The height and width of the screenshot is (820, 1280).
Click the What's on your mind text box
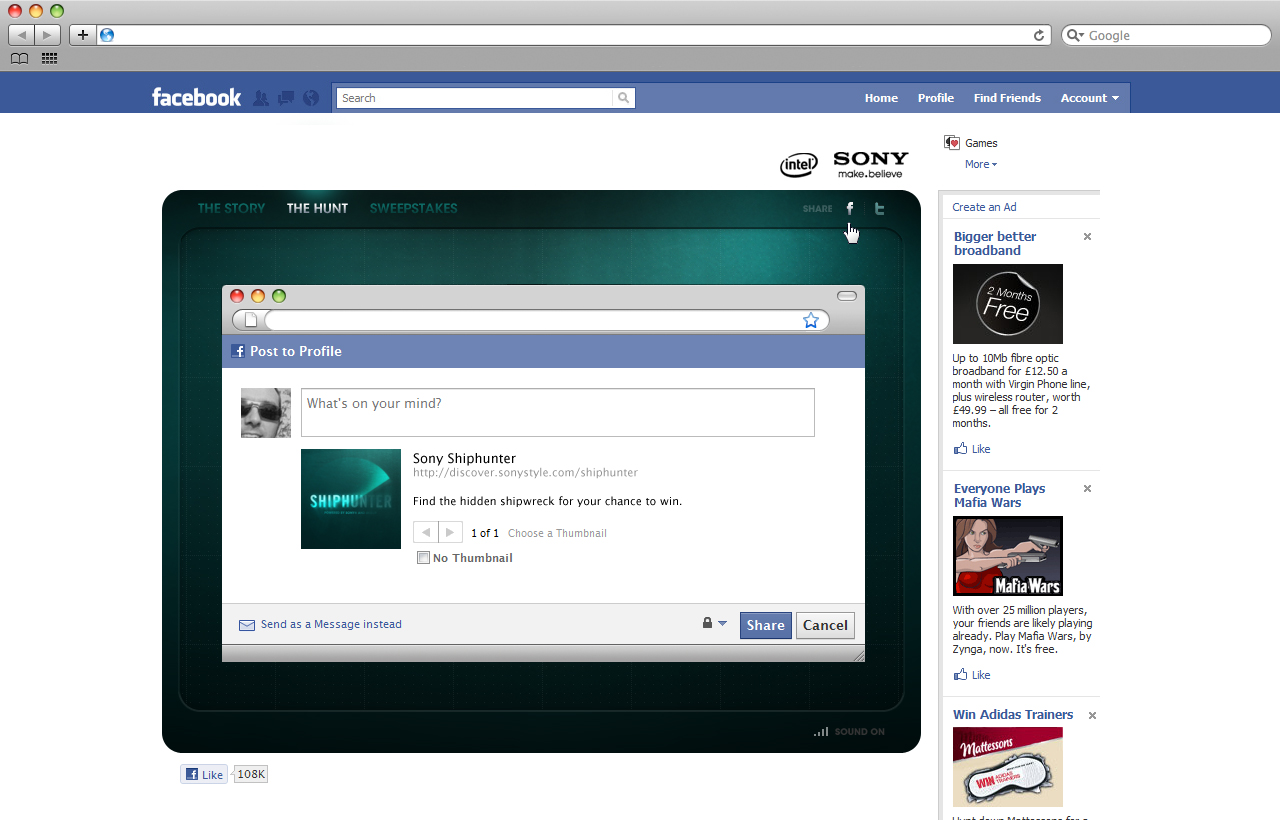[x=558, y=413]
